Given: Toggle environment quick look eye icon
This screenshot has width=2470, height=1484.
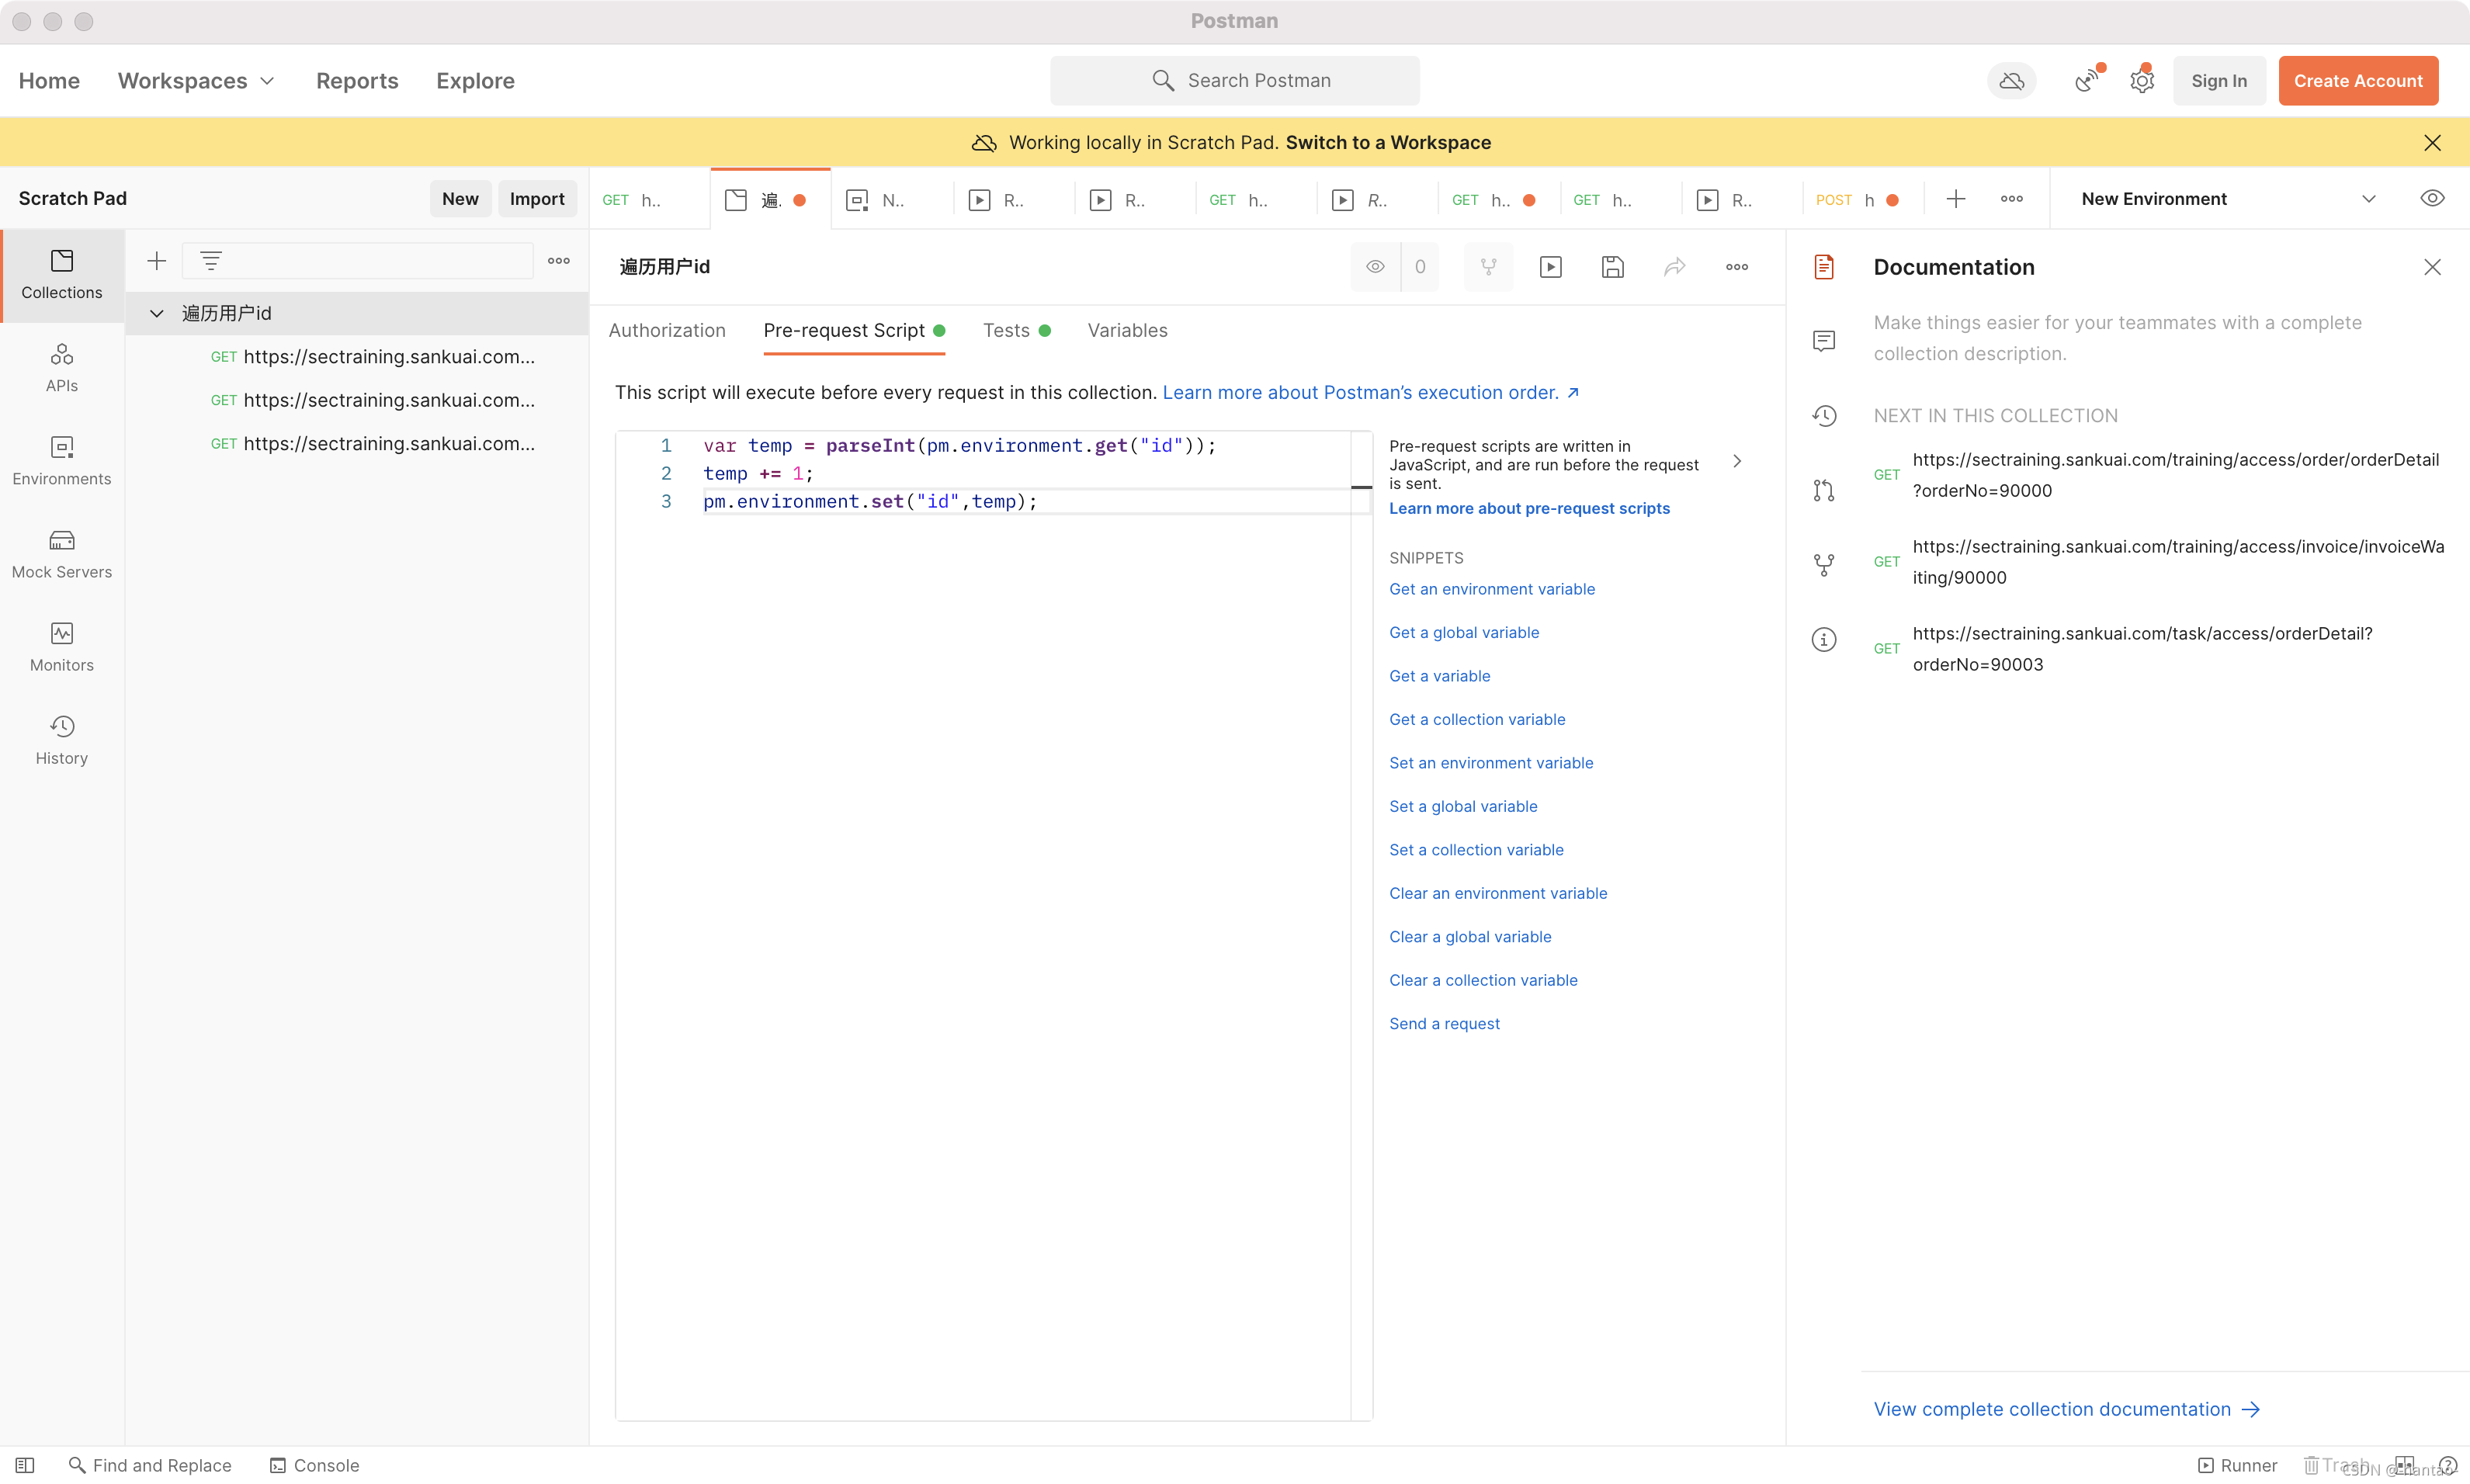Looking at the screenshot, I should click(x=2432, y=198).
